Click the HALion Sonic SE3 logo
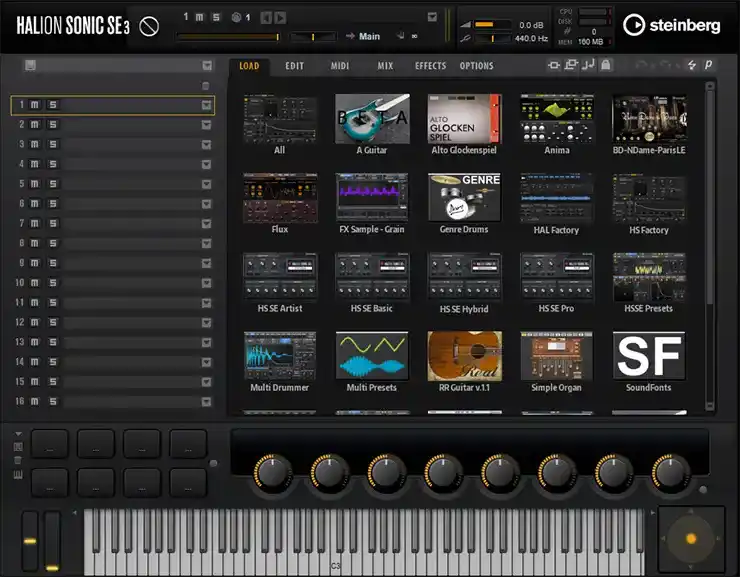The image size is (740, 577). [73, 25]
